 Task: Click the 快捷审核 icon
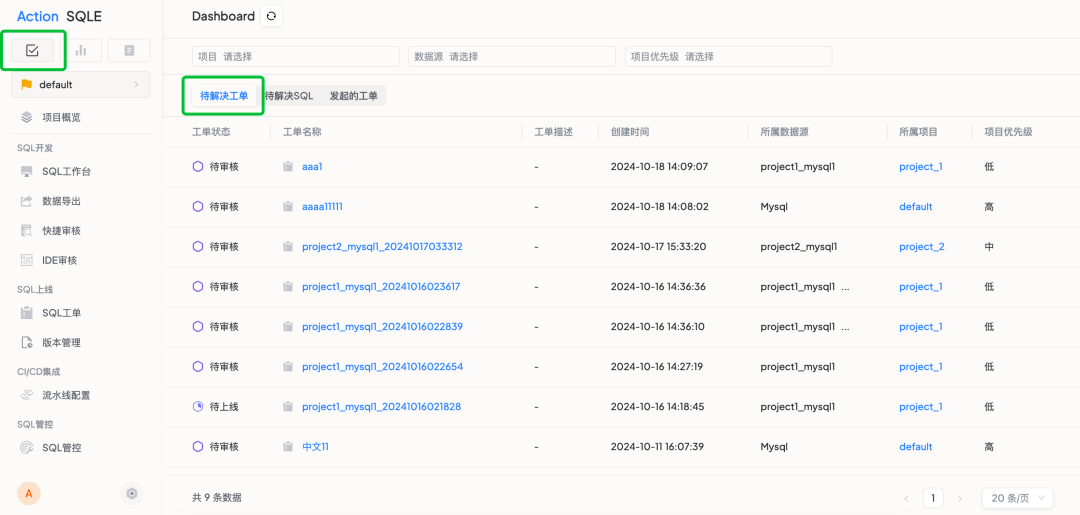coord(27,231)
